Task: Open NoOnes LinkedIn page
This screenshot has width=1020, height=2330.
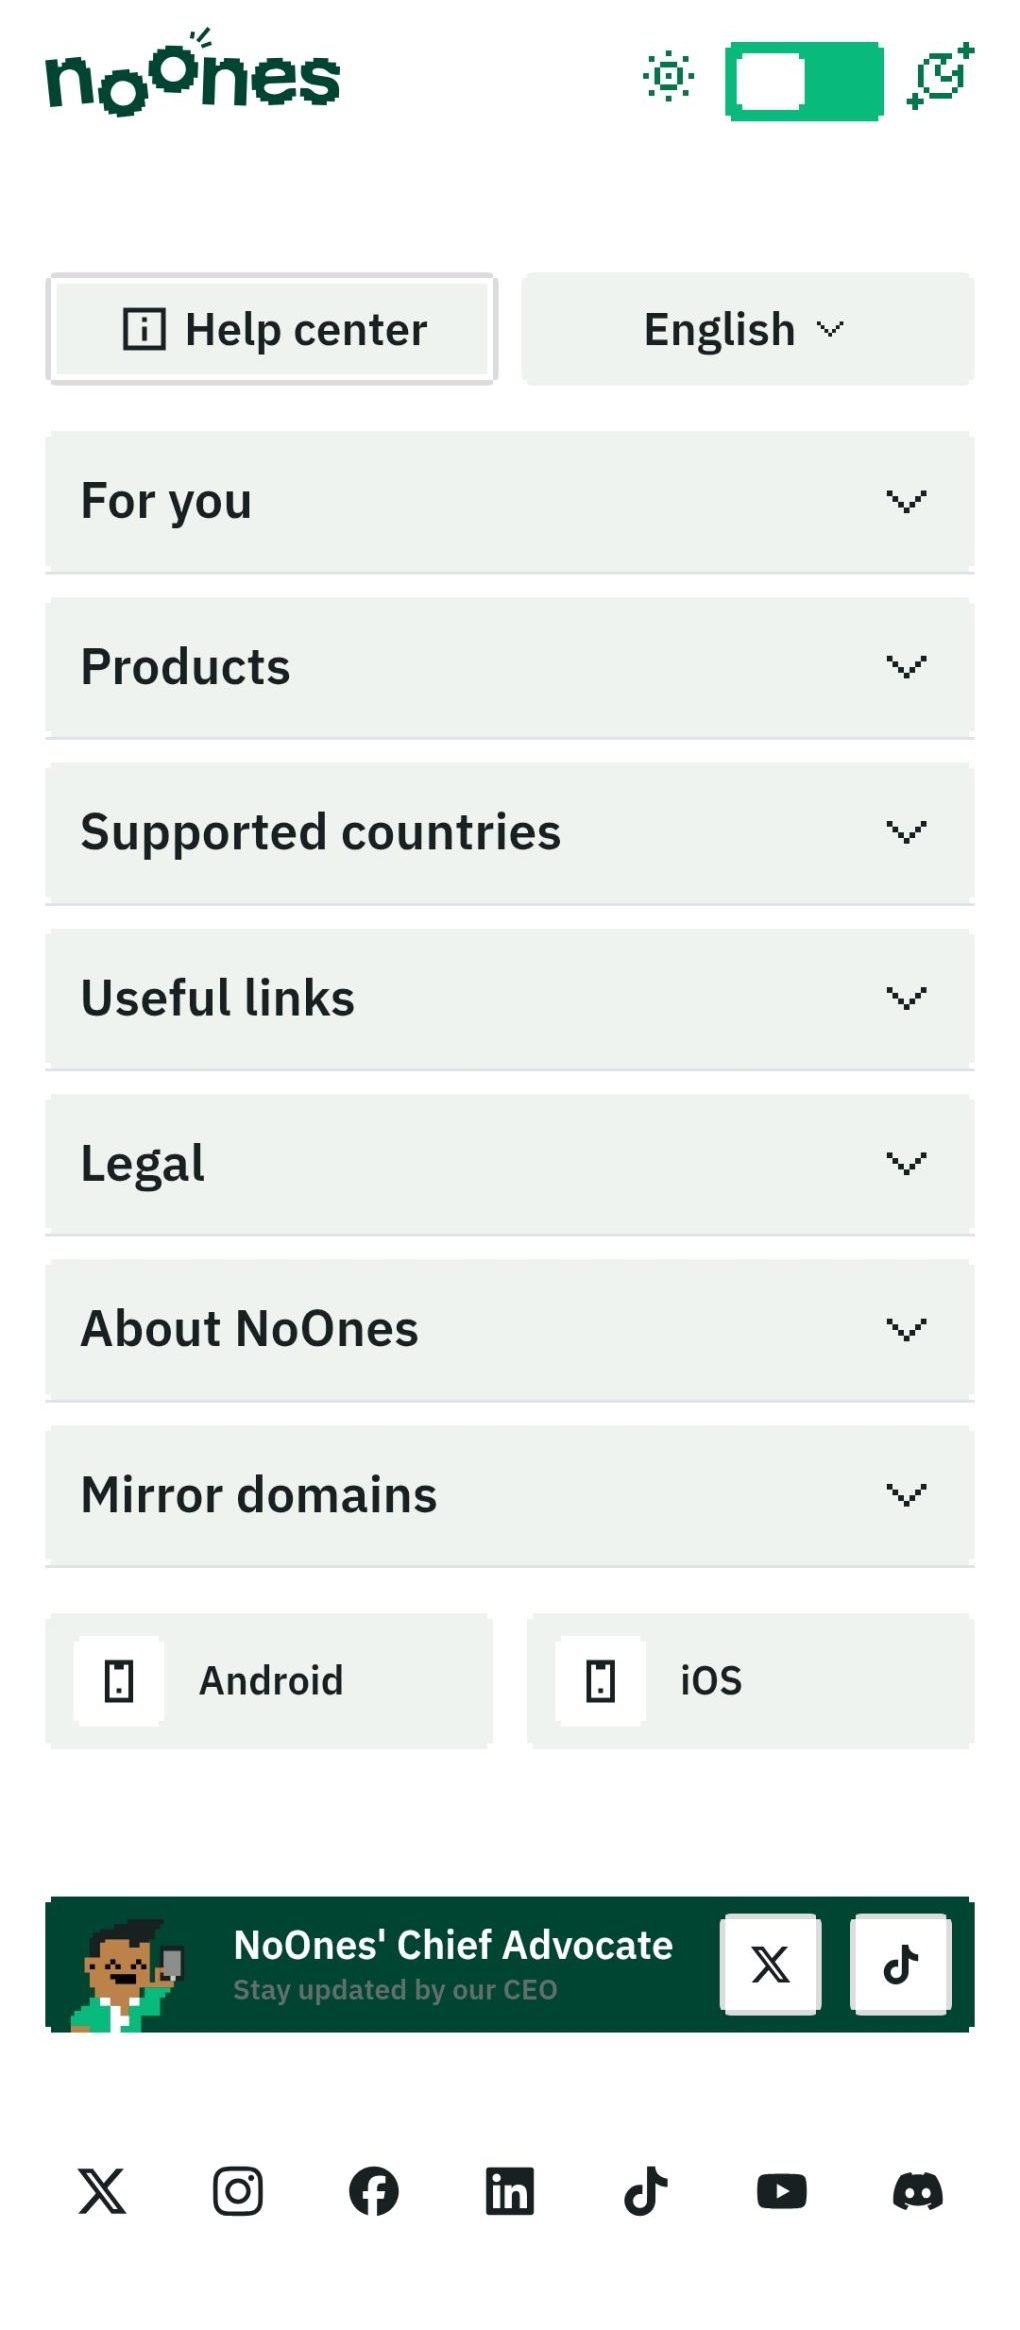Action: [x=509, y=2191]
